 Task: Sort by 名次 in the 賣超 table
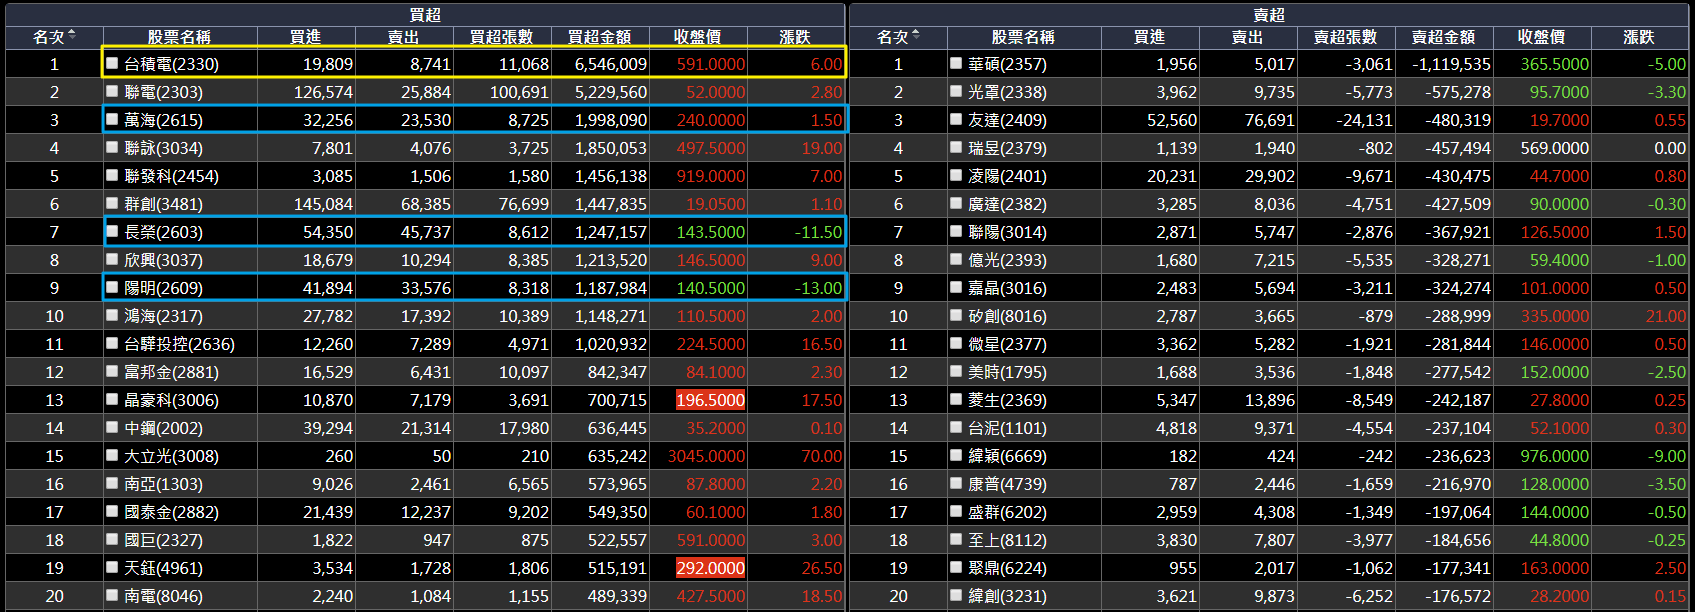(x=898, y=37)
